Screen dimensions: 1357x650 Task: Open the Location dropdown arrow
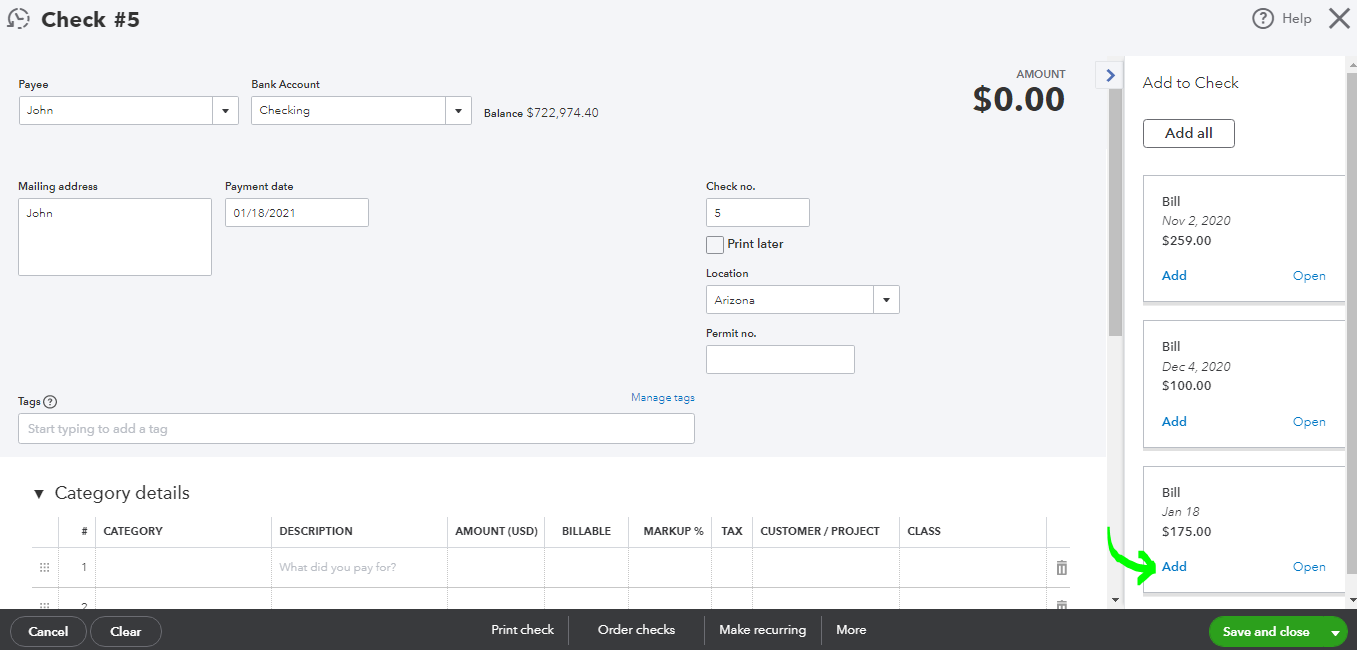886,300
